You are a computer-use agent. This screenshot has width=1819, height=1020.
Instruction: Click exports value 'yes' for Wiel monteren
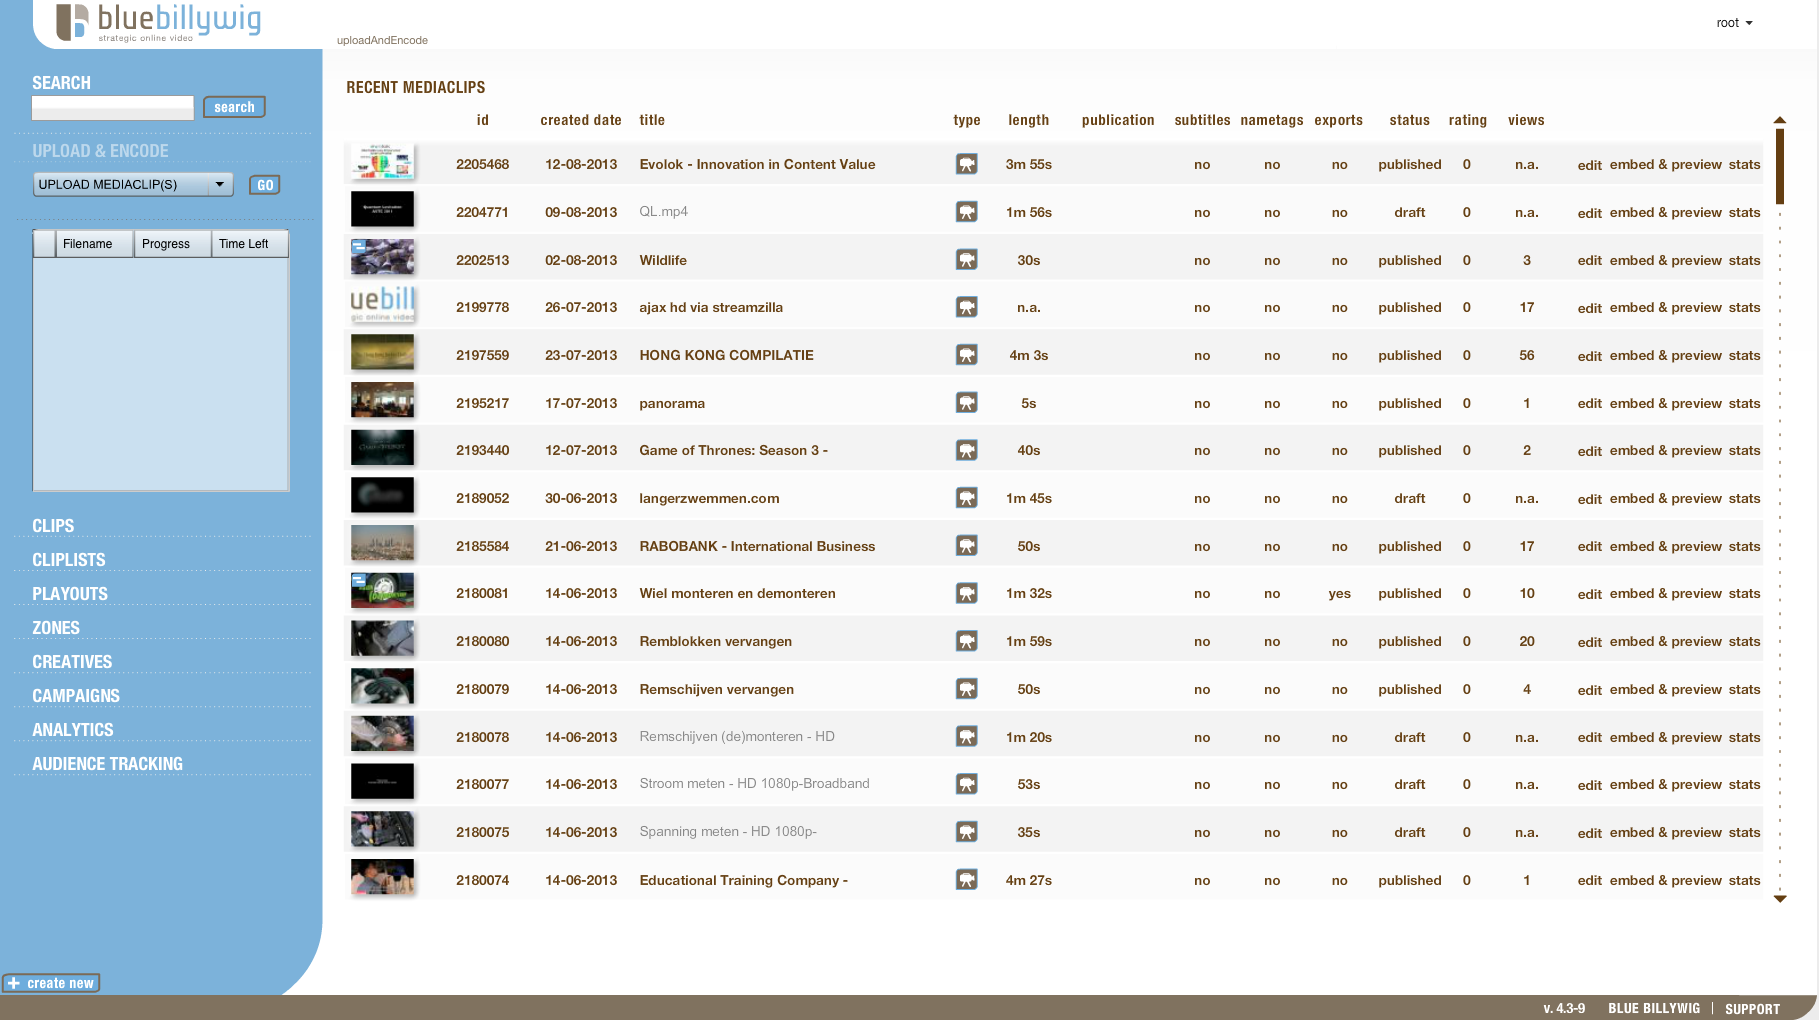[x=1339, y=593]
